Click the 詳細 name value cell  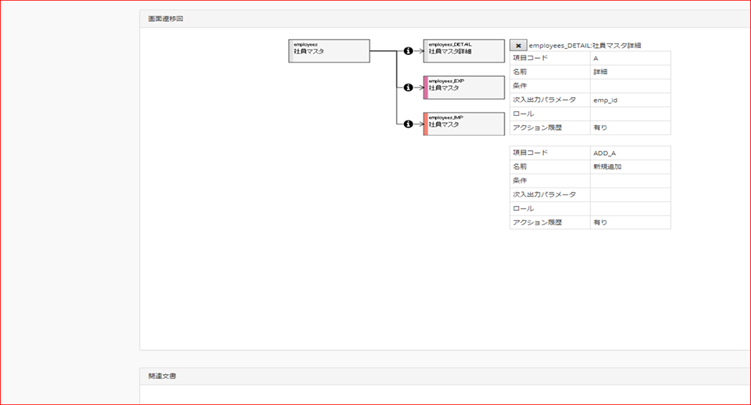pyautogui.click(x=630, y=73)
